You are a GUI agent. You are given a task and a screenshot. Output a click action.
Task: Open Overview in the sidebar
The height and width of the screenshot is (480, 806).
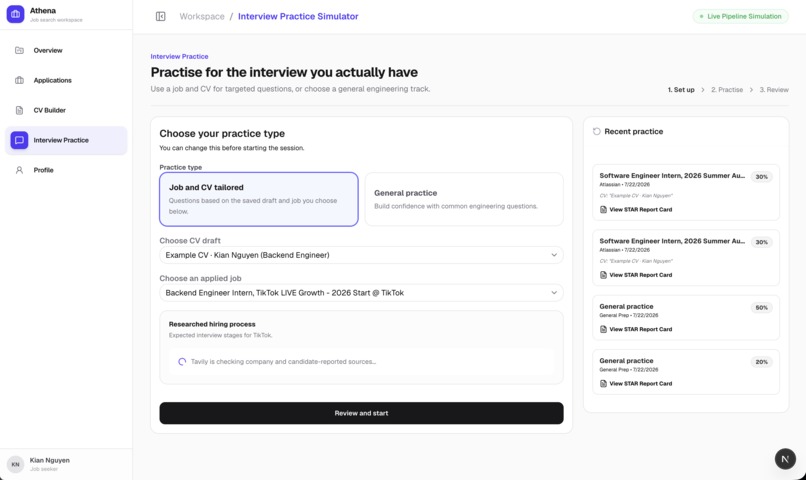click(x=66, y=50)
